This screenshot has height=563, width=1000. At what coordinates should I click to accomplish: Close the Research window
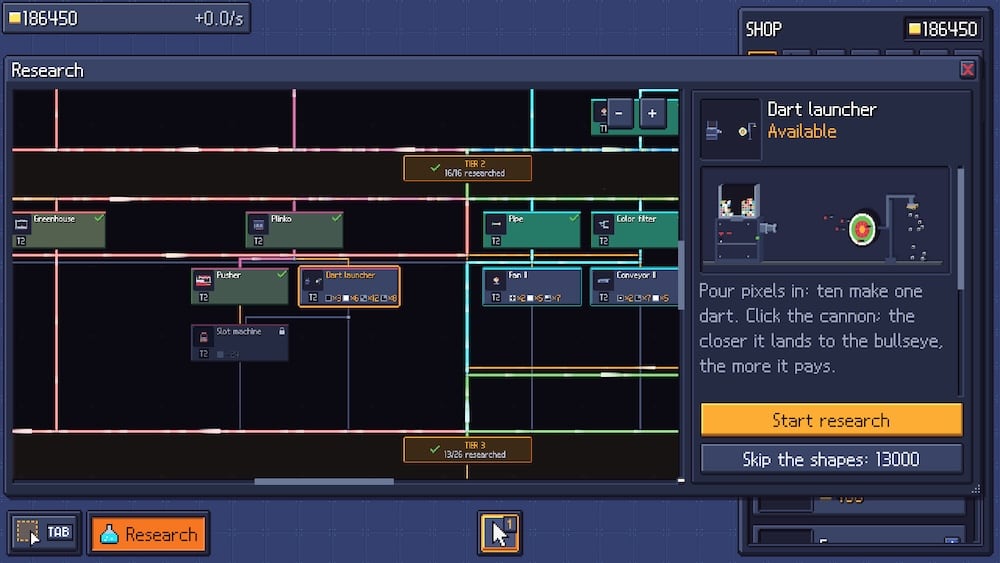click(967, 69)
